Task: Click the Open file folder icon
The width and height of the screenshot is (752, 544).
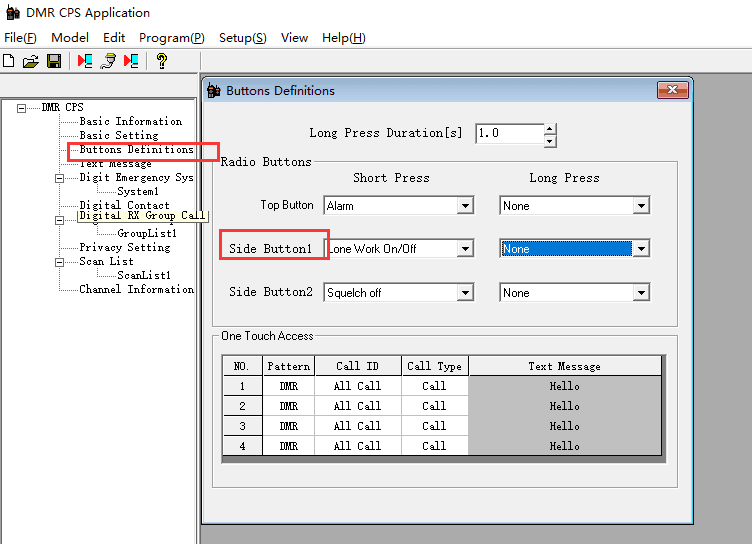Action: pyautogui.click(x=31, y=61)
